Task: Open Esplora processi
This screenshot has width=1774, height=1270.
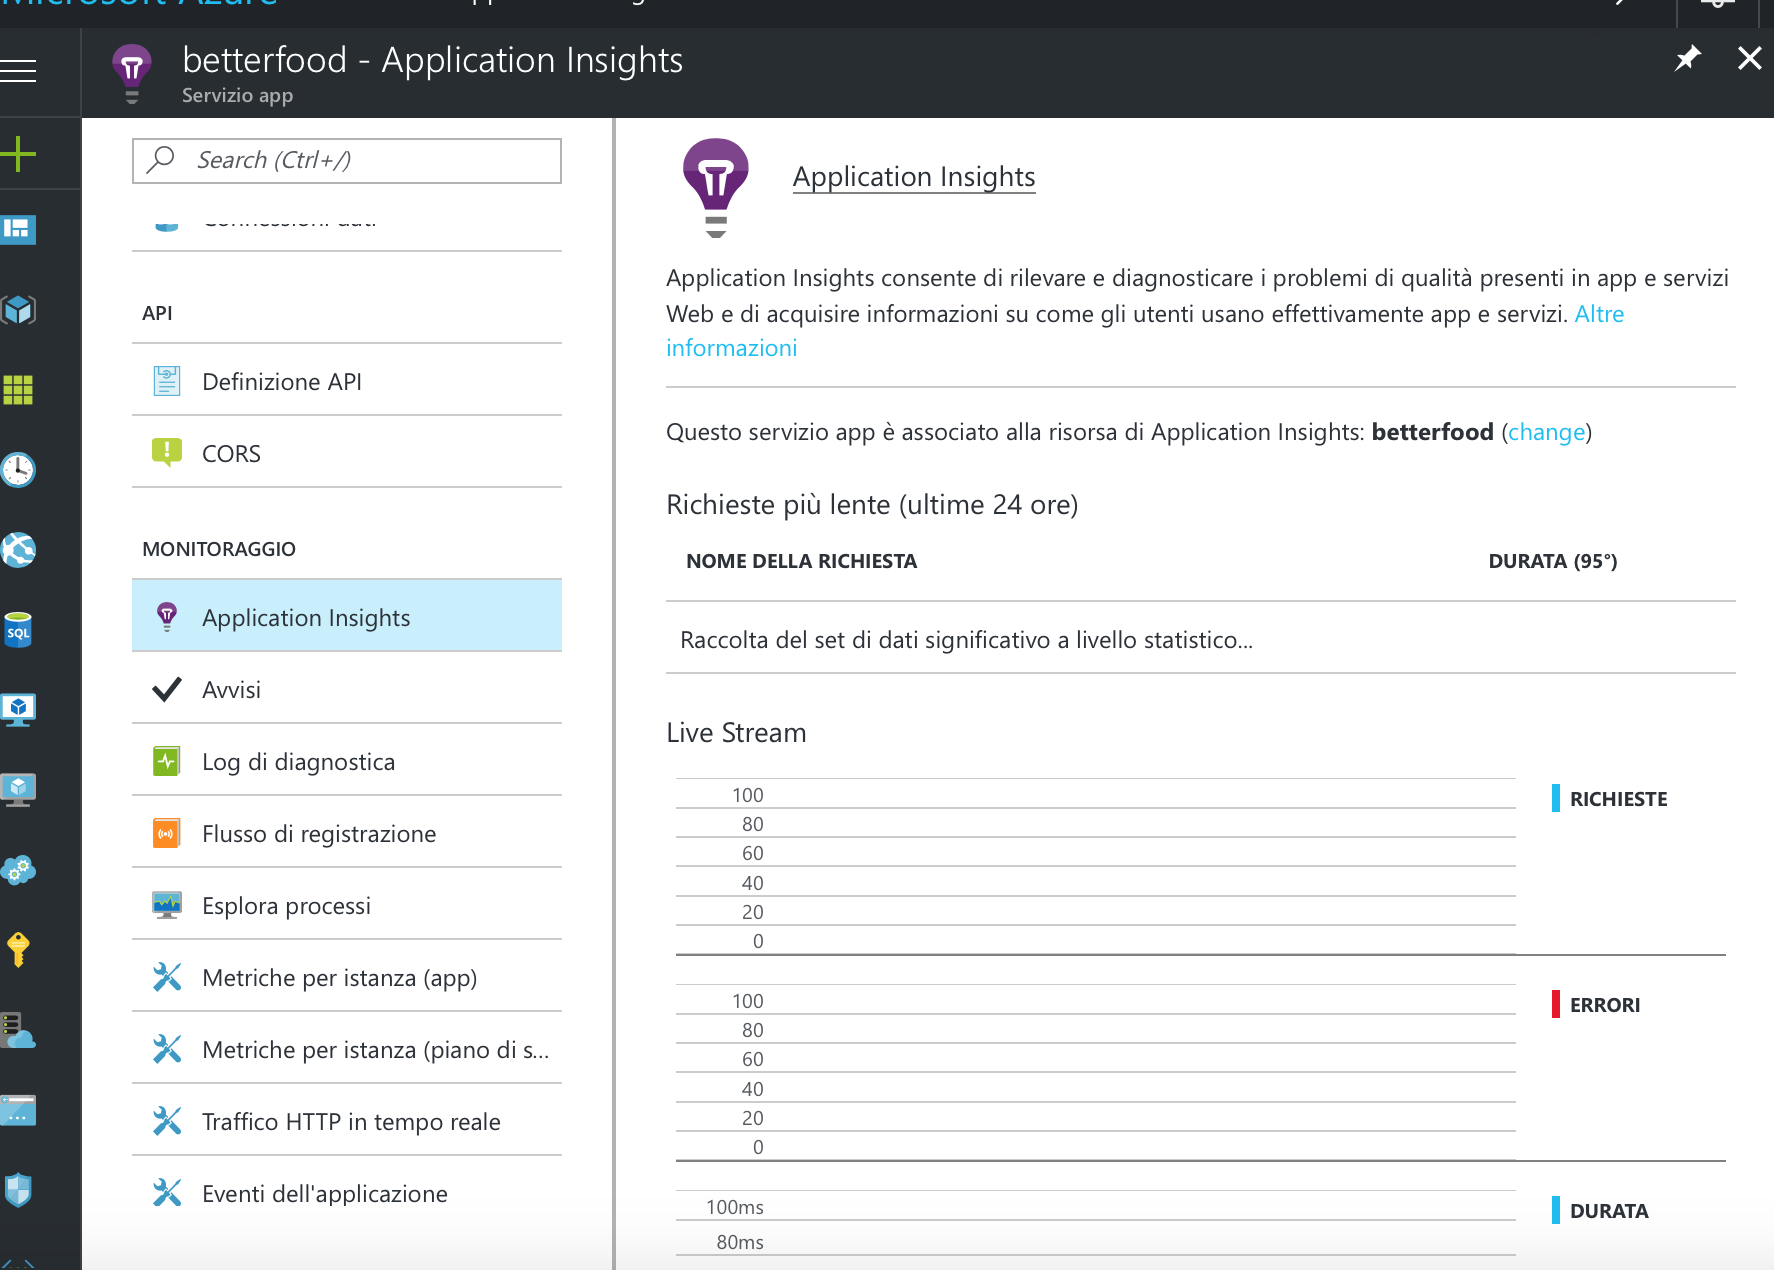Action: click(347, 905)
